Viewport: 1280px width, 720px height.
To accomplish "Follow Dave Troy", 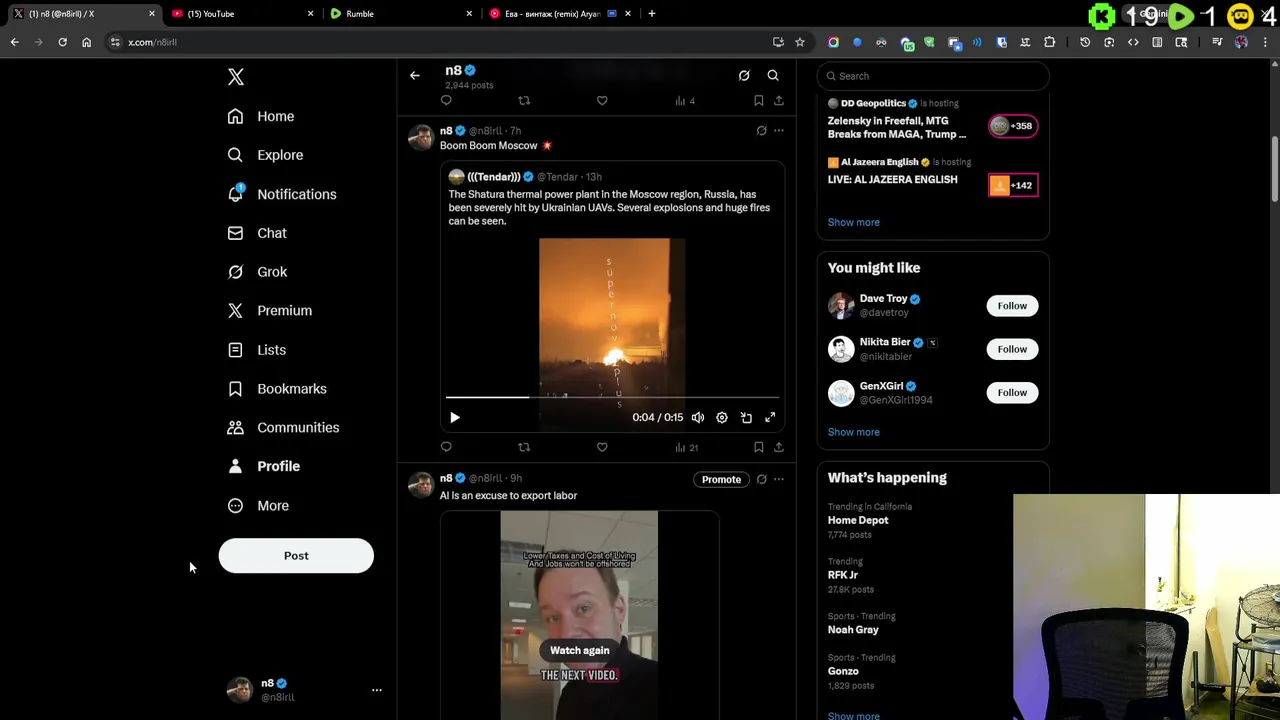I will point(1012,306).
